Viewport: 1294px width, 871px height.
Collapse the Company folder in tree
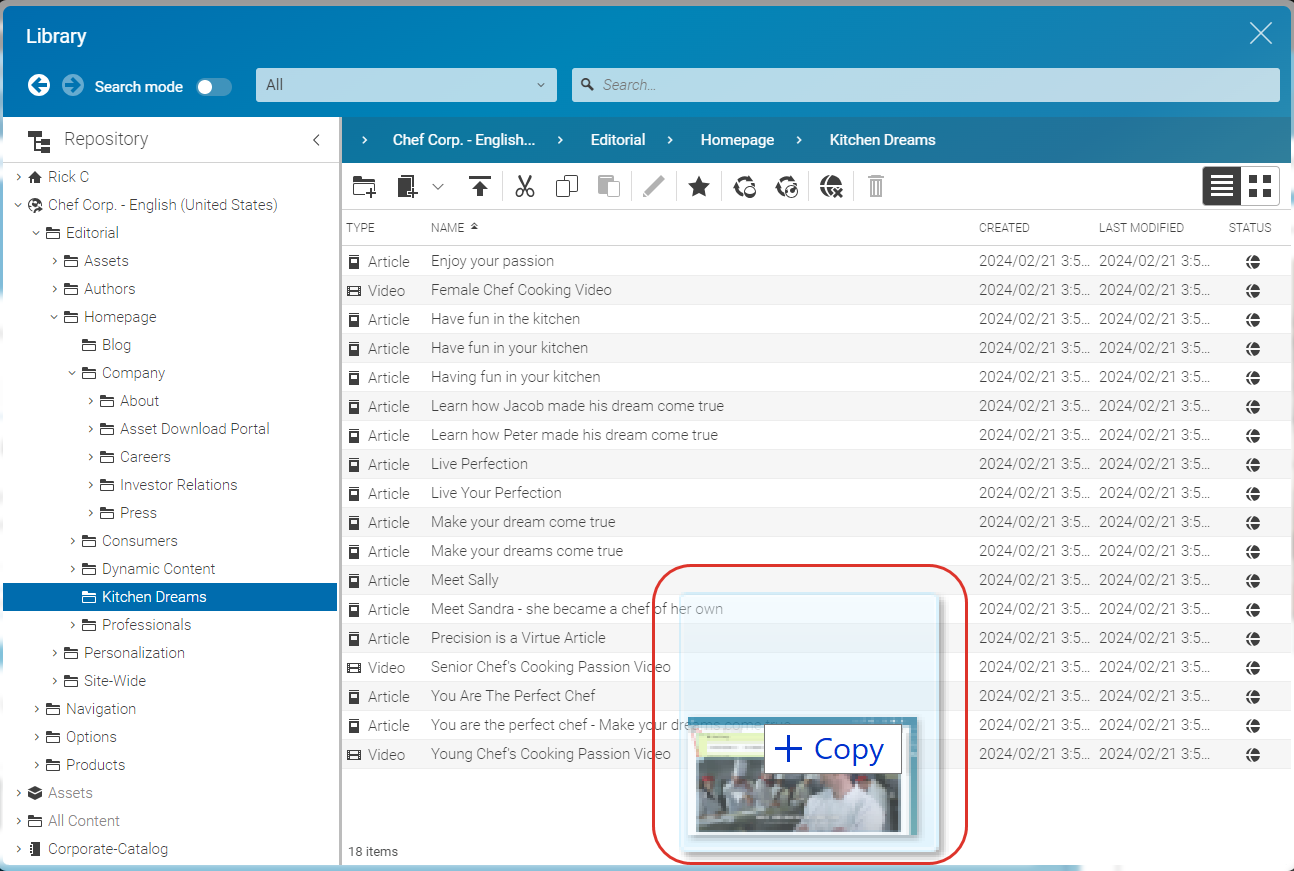(73, 373)
